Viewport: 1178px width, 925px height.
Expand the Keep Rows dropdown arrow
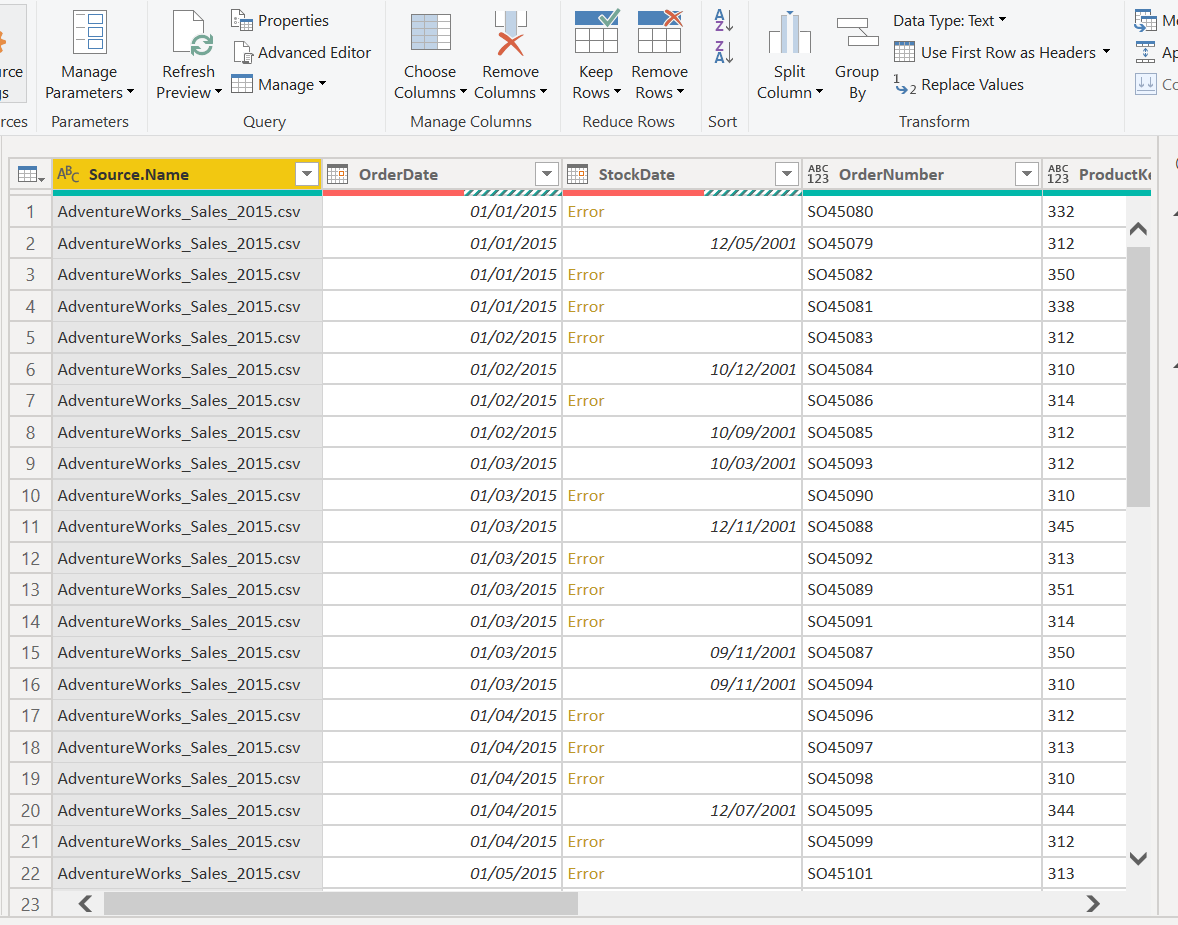618,92
